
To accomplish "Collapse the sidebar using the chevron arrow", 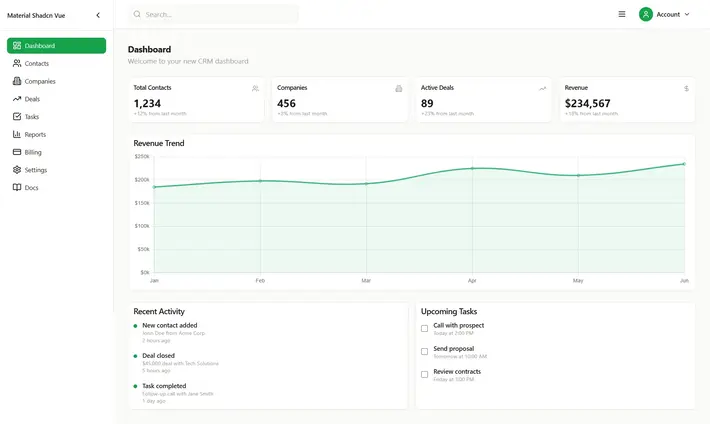I will (x=98, y=15).
